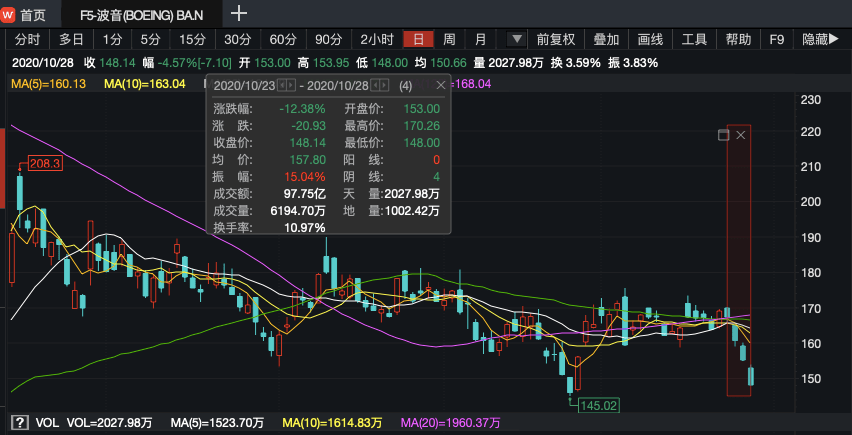This screenshot has height=435, width=852.
Task: Maximize the red selection range box icon
Action: tap(723, 135)
